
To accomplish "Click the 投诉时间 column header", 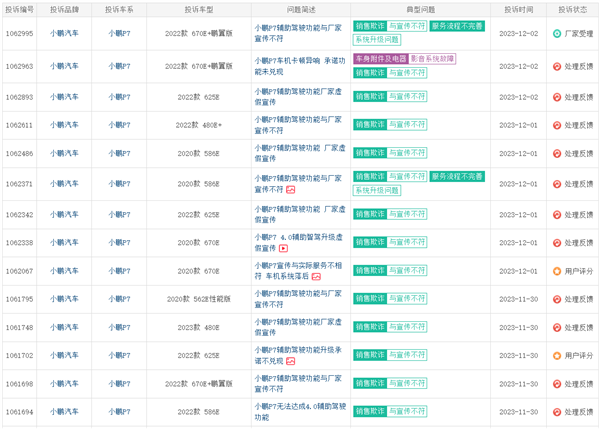I will click(x=518, y=10).
